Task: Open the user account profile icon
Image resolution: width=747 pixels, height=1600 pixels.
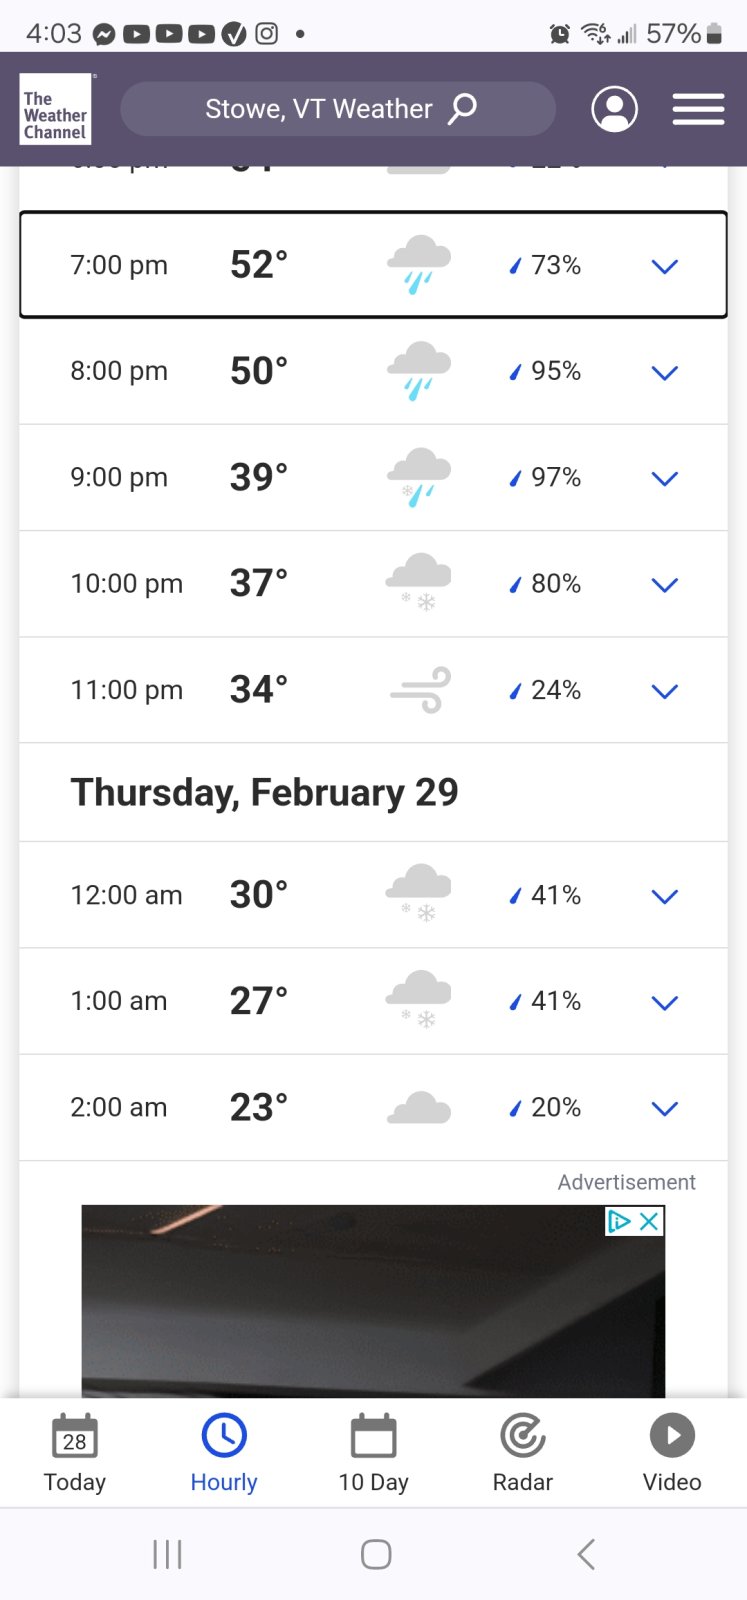Action: click(x=614, y=109)
